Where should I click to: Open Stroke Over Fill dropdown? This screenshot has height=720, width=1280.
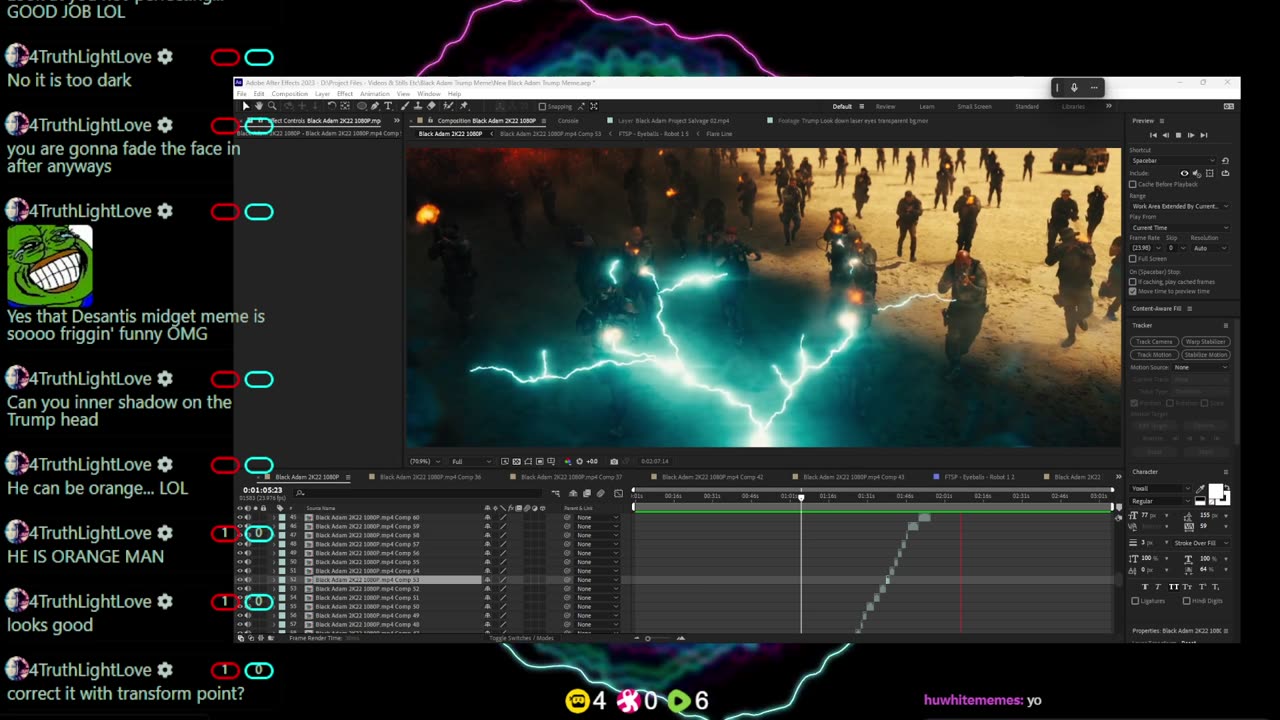click(x=1201, y=543)
